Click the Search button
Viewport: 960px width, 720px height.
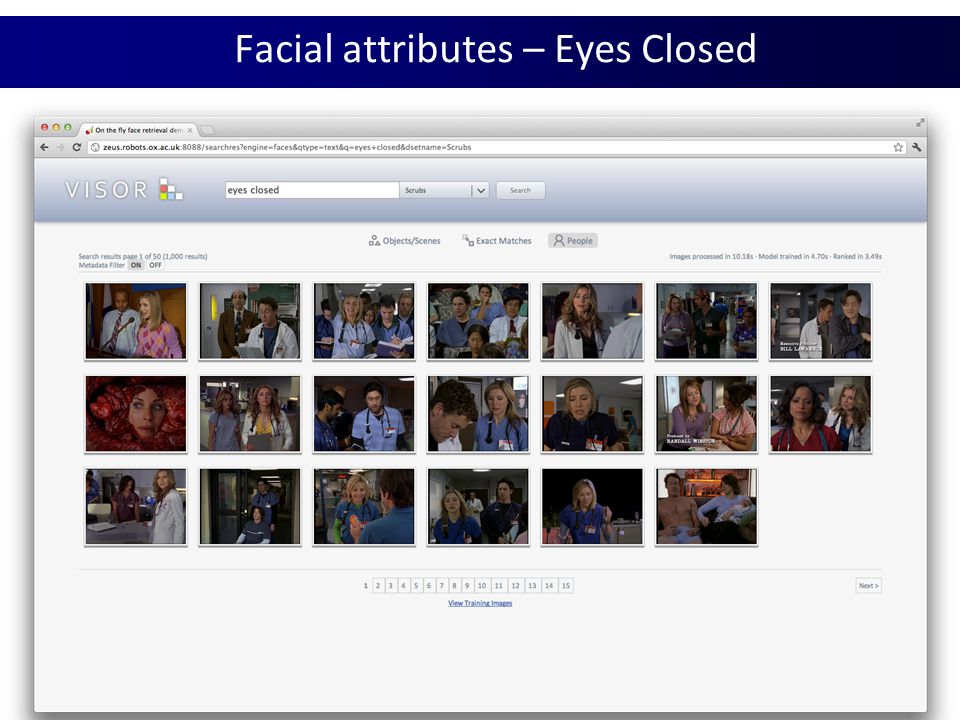(520, 190)
